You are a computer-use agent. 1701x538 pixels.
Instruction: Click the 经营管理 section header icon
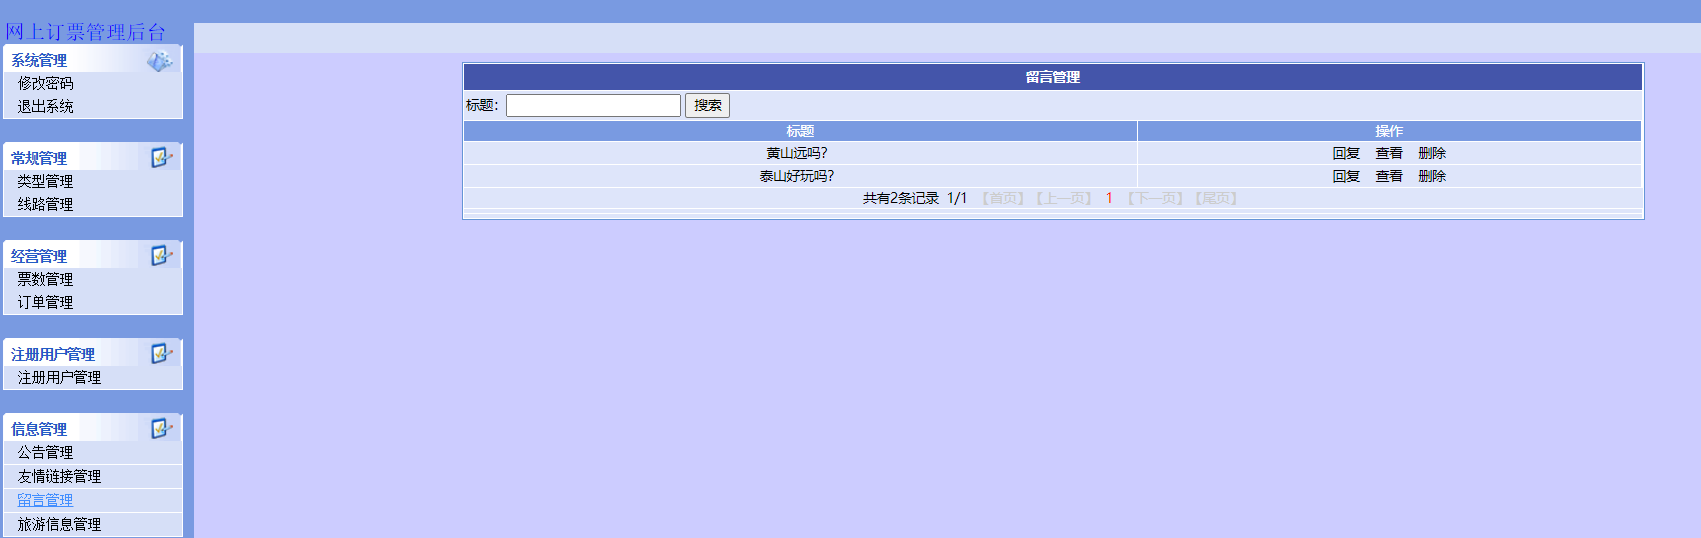pos(161,256)
